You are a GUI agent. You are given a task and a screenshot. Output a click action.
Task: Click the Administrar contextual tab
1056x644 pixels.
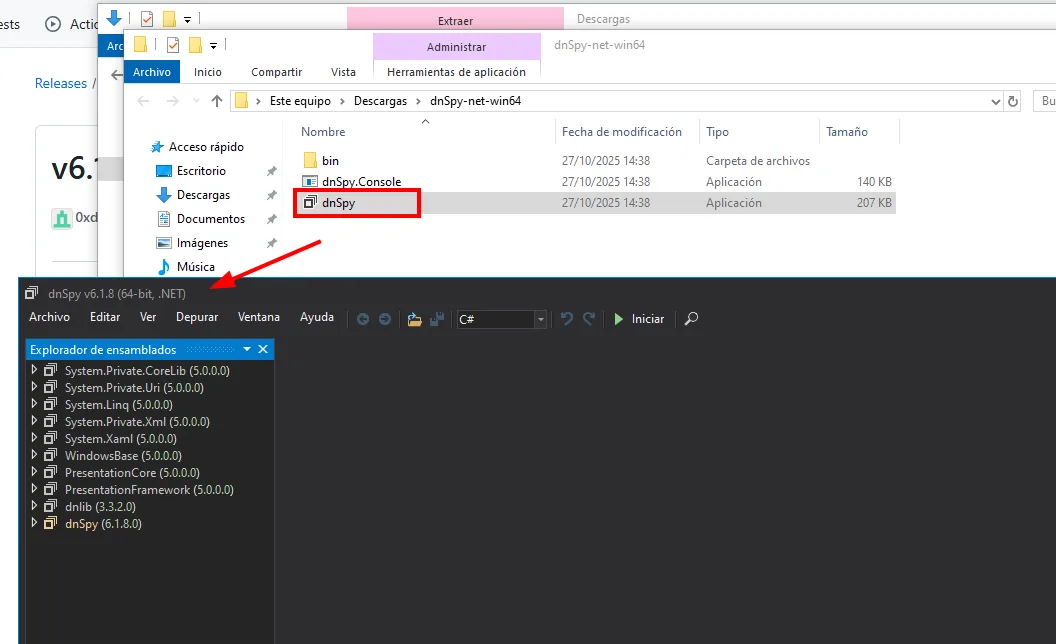[456, 46]
